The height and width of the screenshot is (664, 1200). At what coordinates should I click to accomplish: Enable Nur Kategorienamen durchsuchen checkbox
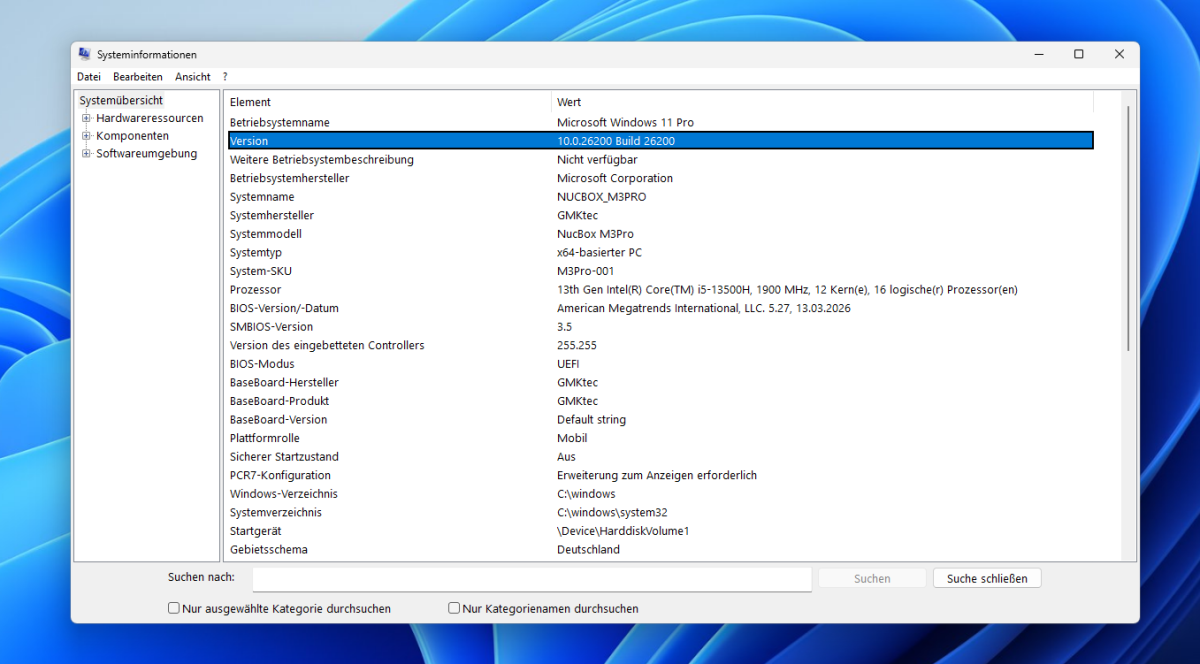pos(454,608)
